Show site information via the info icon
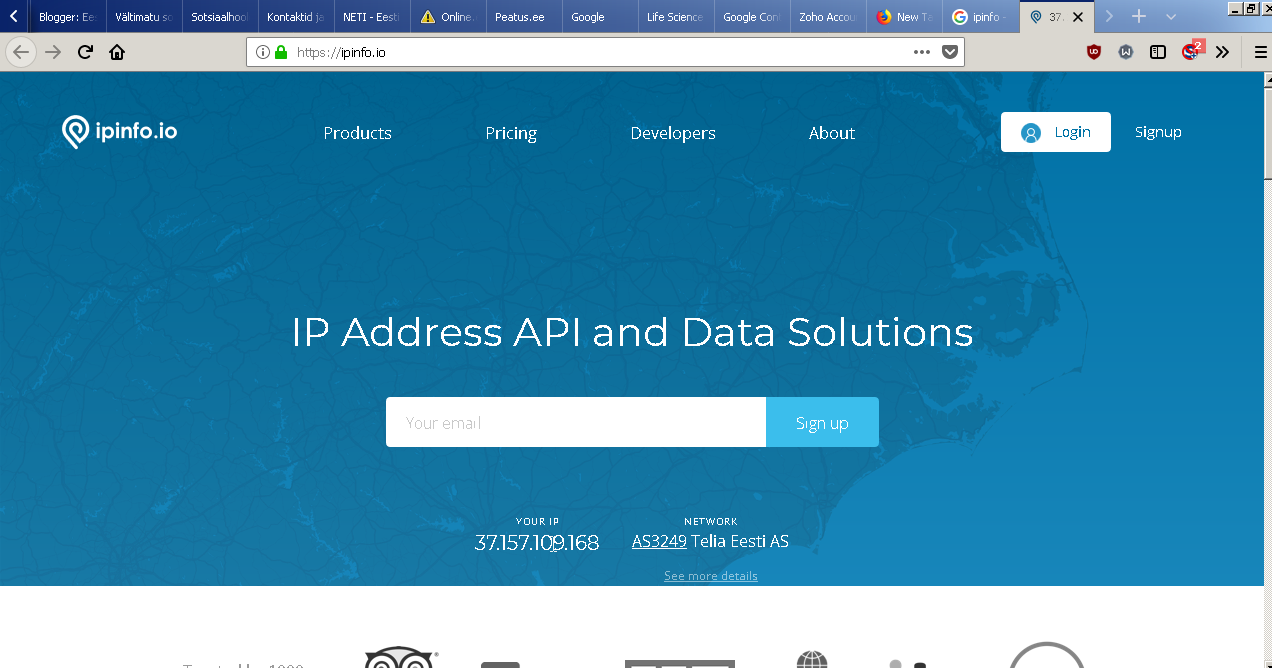Image resolution: width=1272 pixels, height=668 pixels. (x=263, y=52)
